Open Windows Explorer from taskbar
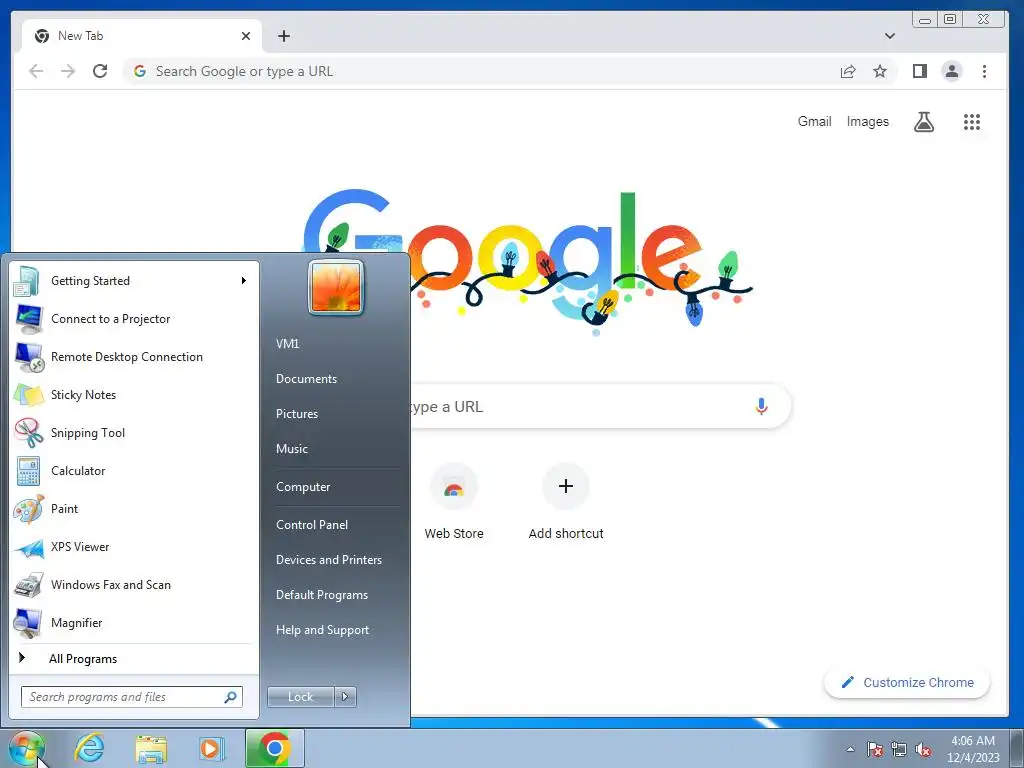The width and height of the screenshot is (1024, 768). coord(151,749)
